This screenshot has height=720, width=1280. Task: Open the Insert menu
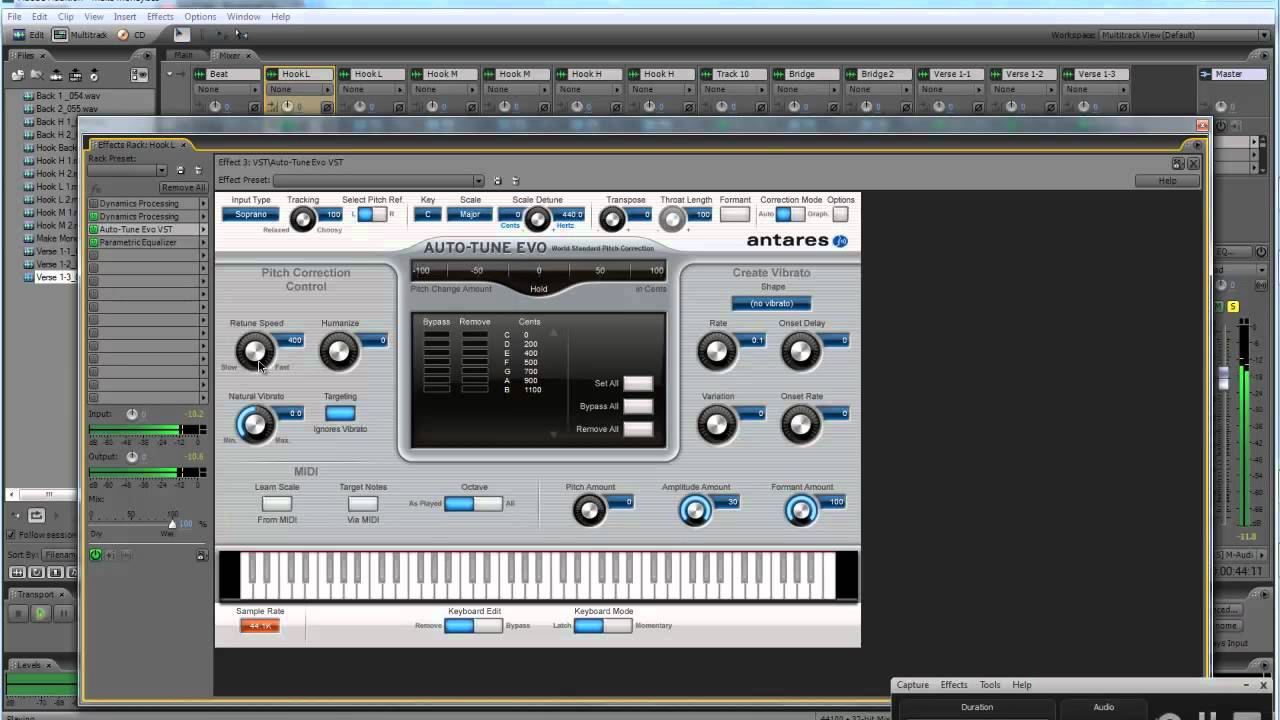point(125,17)
